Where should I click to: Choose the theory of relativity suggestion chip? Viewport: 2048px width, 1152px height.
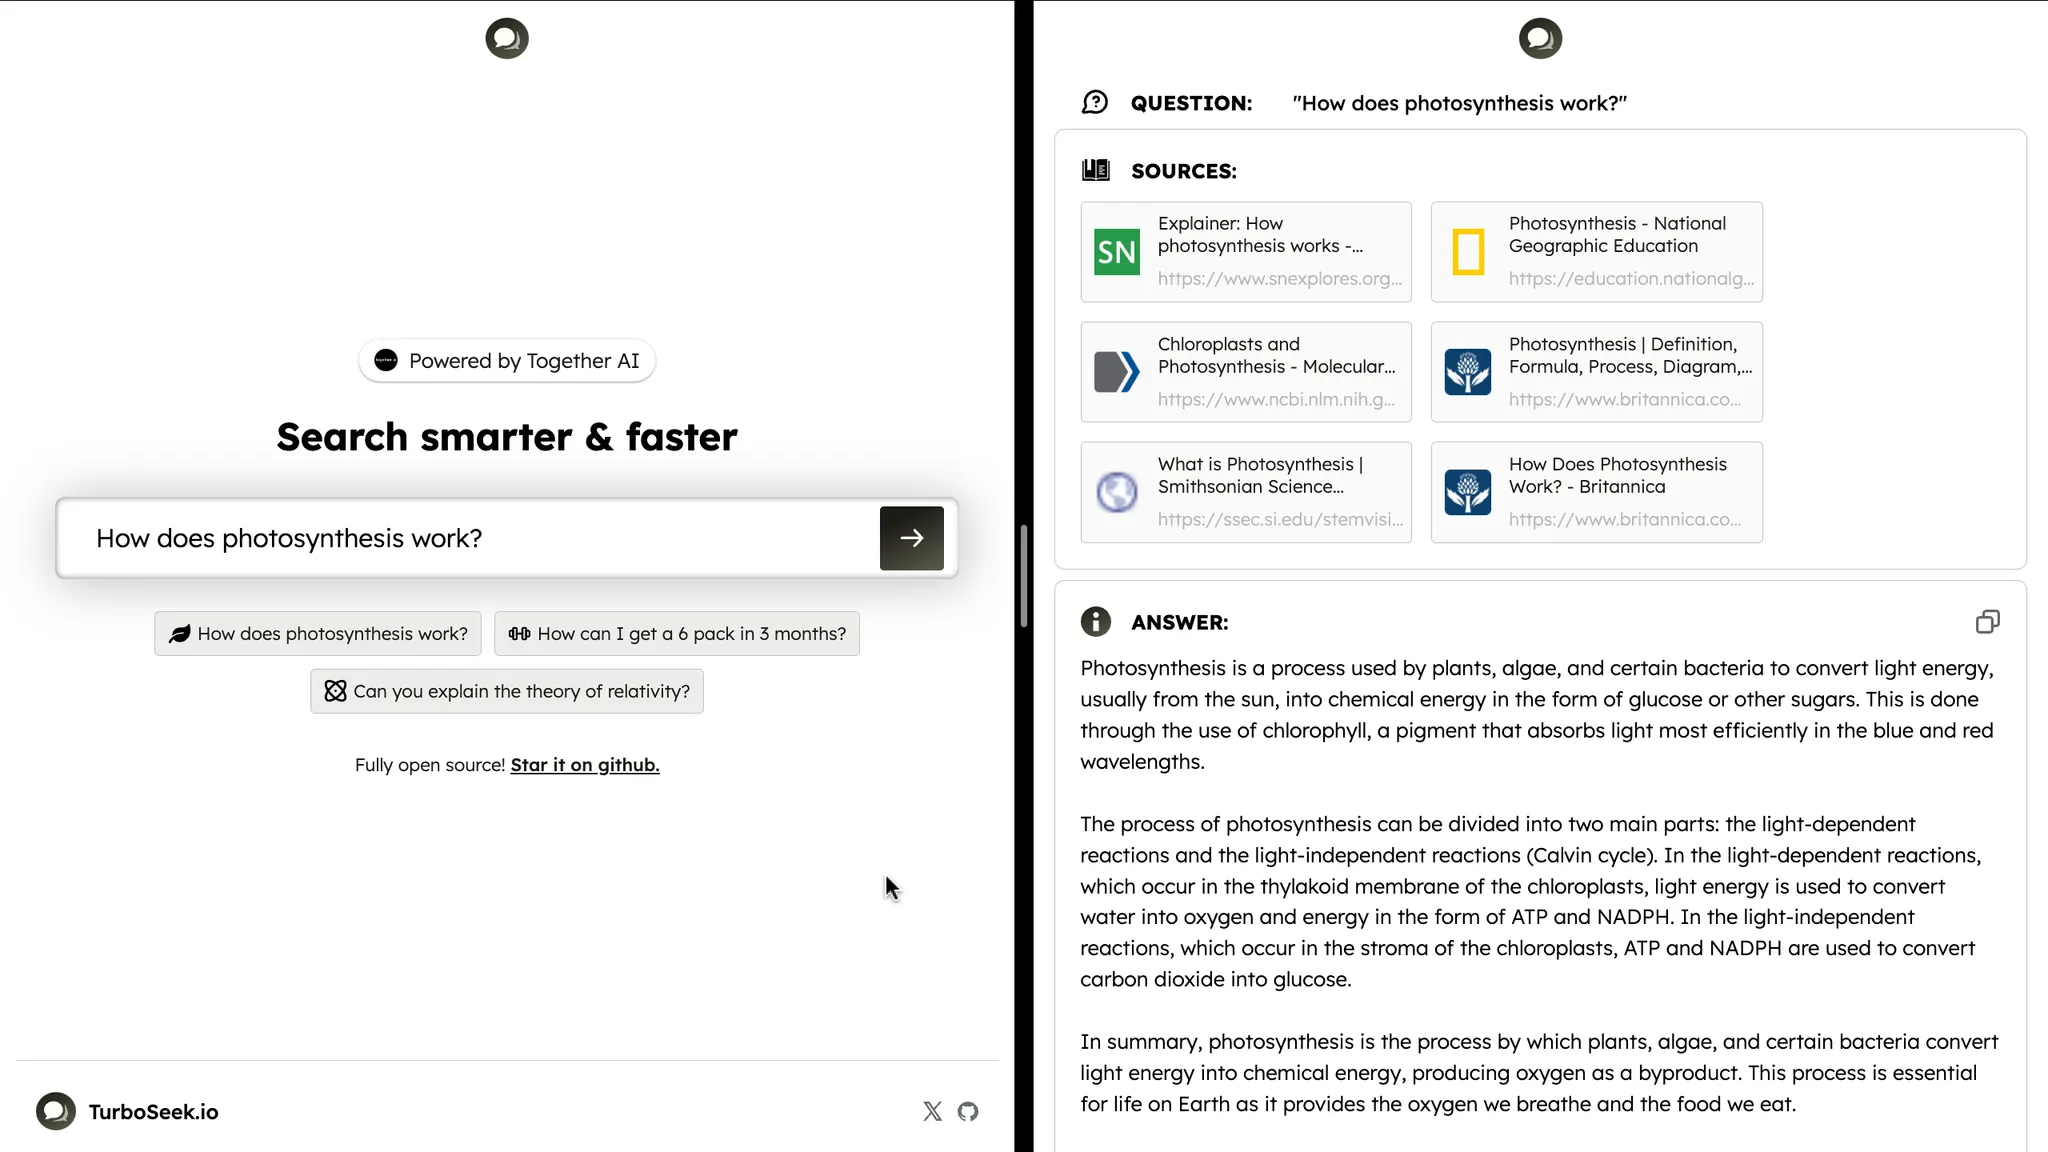click(x=507, y=691)
